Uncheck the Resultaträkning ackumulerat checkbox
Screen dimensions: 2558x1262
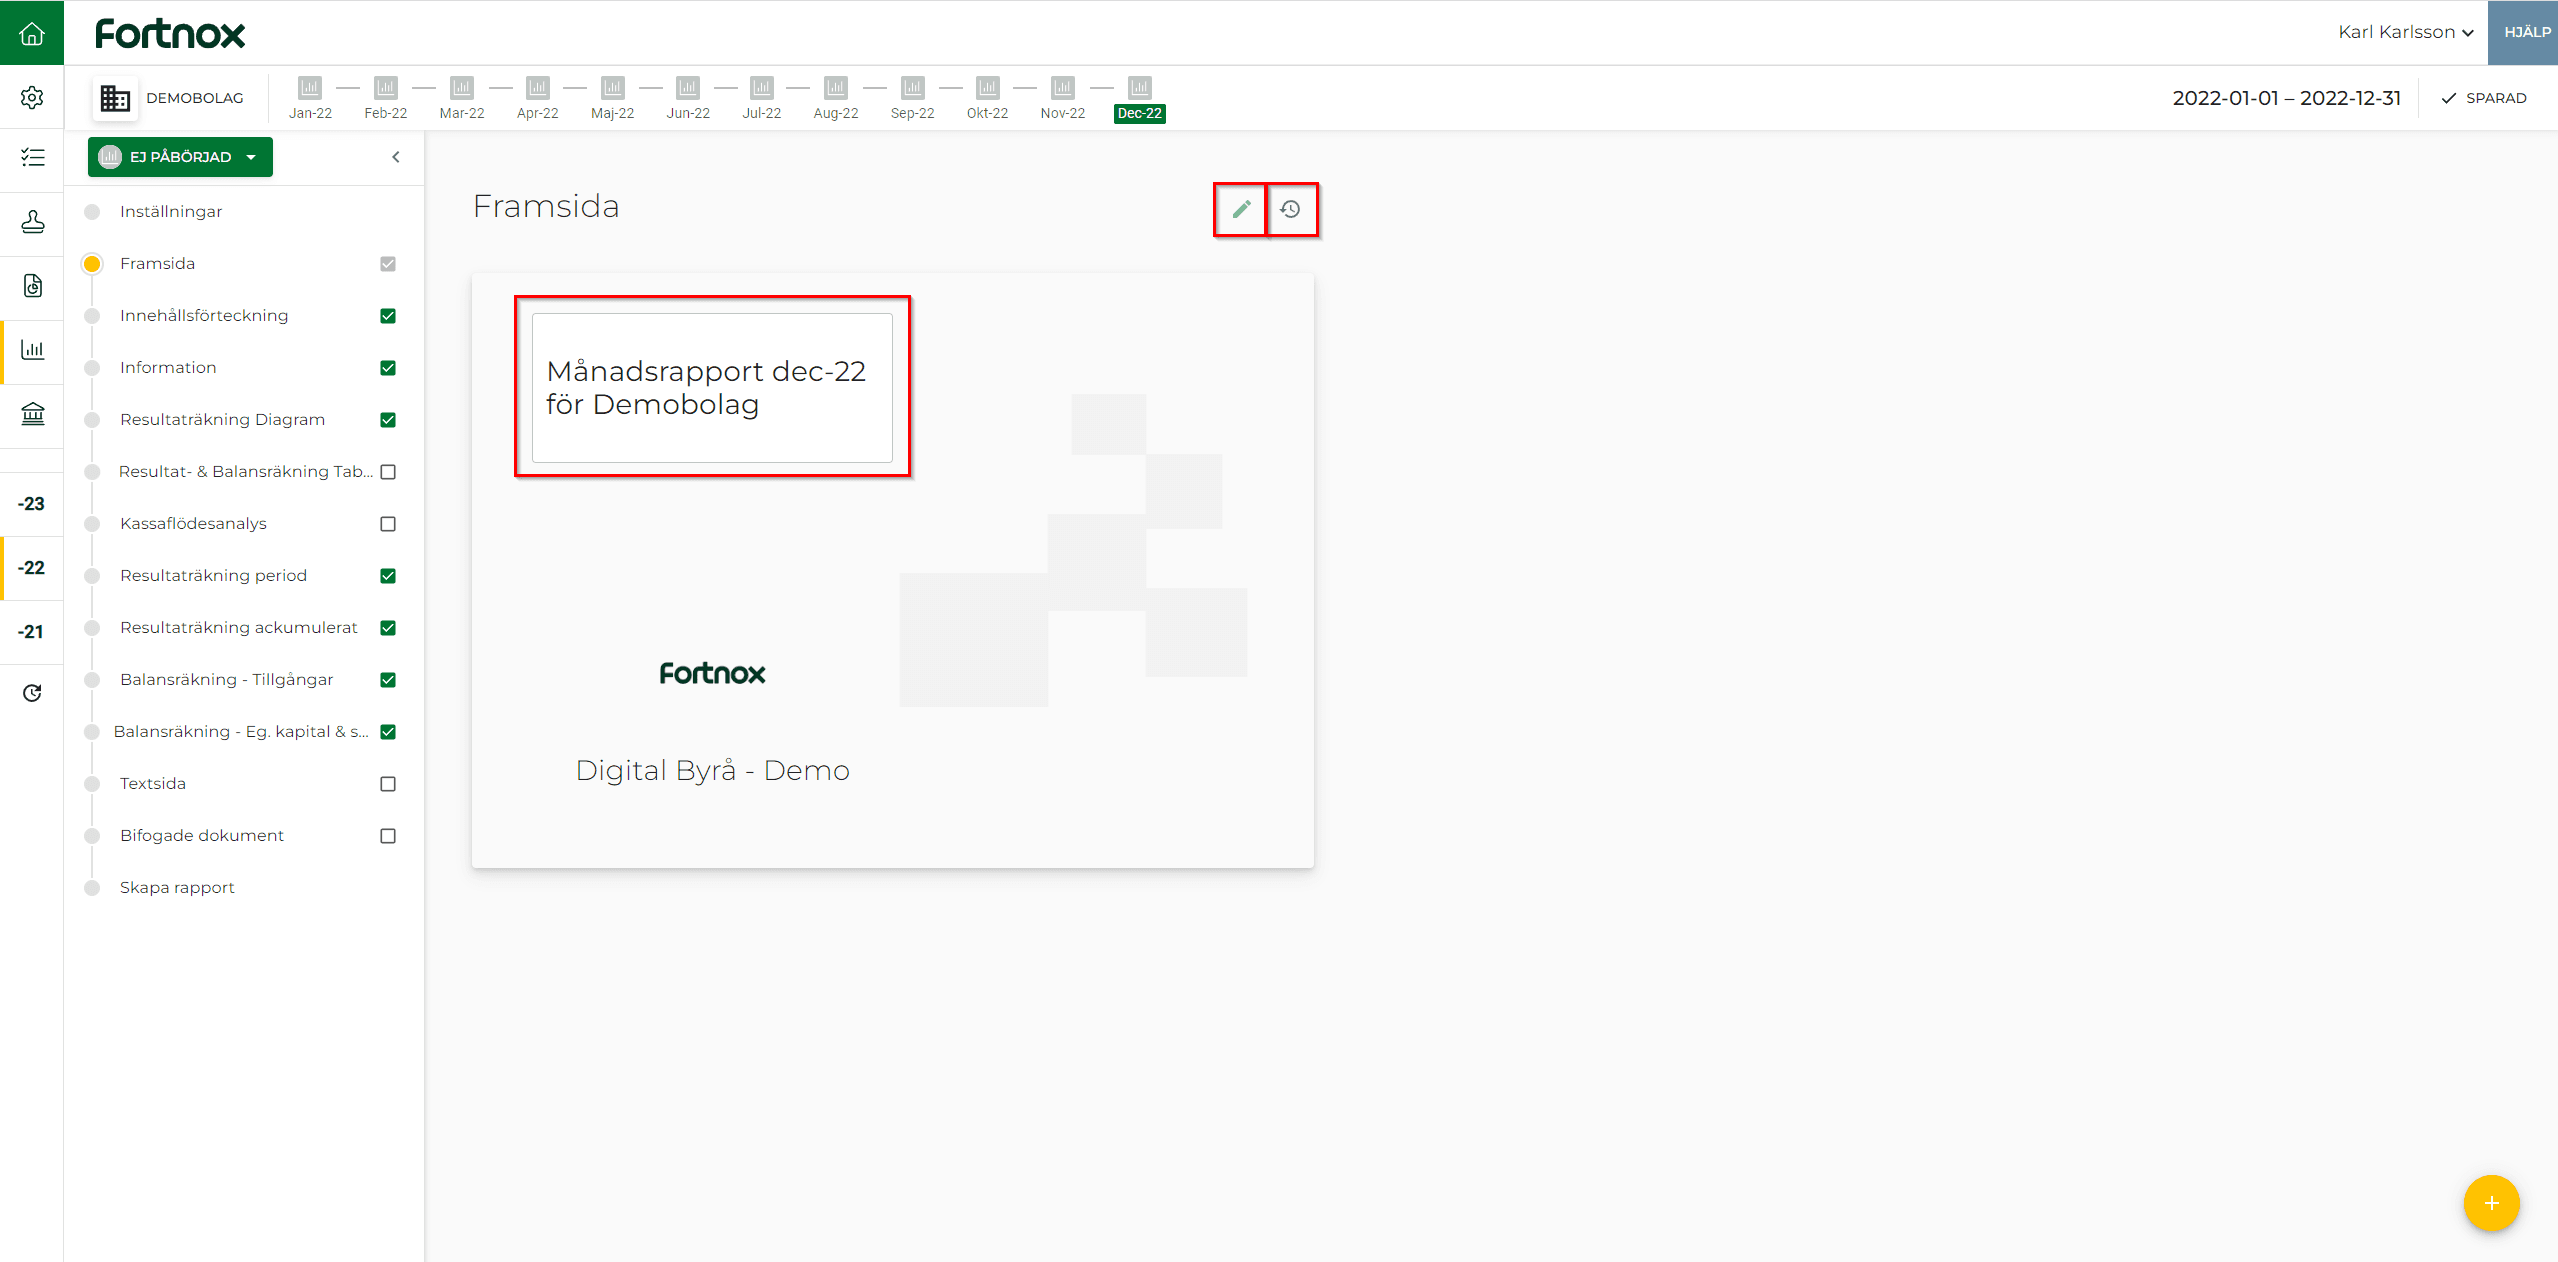point(388,628)
